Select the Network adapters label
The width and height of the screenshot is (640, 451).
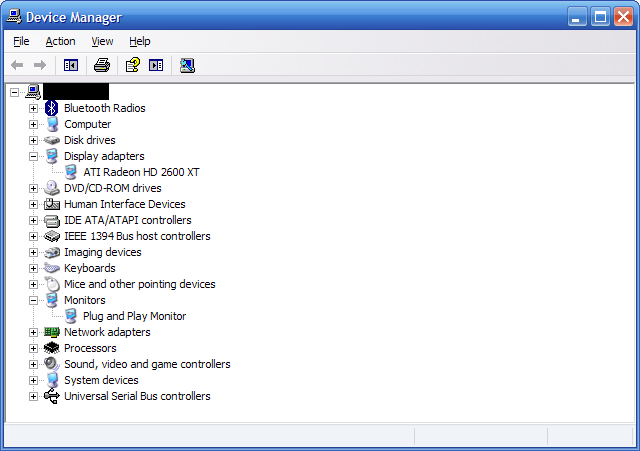(x=107, y=332)
